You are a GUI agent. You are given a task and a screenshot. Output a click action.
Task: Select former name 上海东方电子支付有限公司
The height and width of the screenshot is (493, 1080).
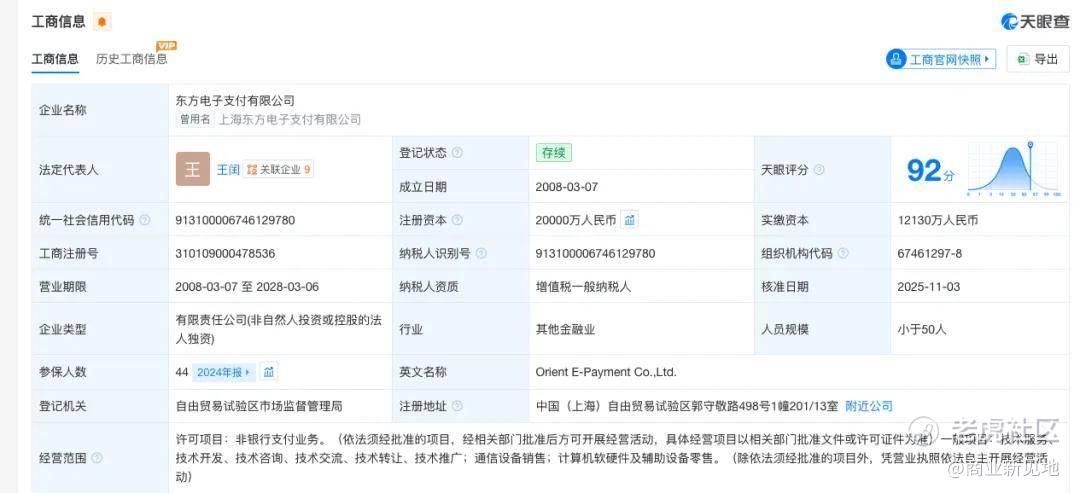pyautogui.click(x=290, y=119)
